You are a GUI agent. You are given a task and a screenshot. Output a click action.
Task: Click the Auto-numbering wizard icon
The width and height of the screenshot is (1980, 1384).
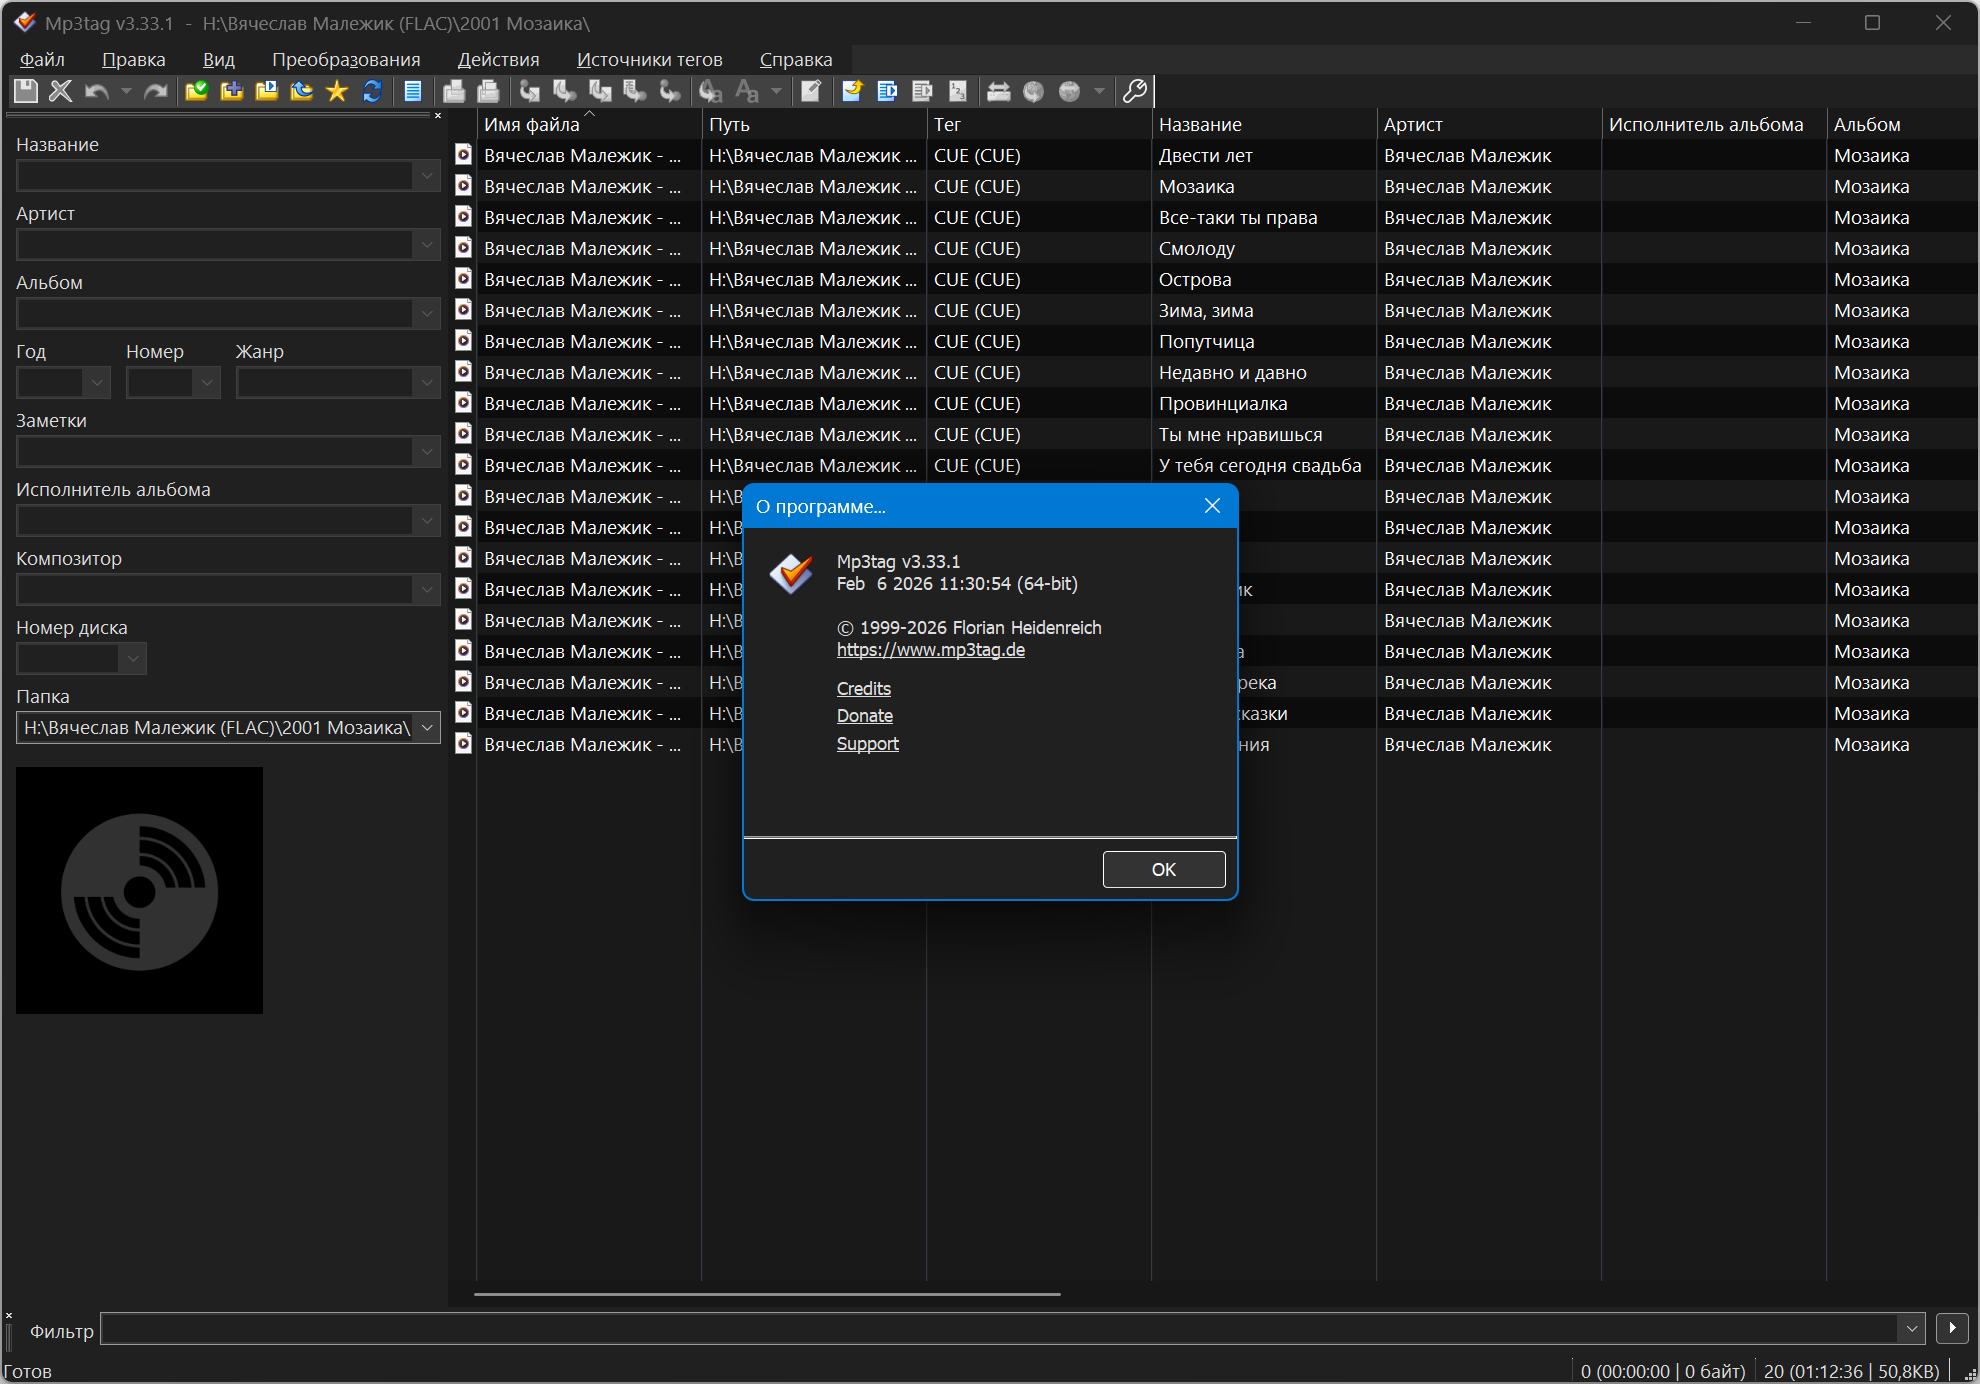(x=957, y=91)
